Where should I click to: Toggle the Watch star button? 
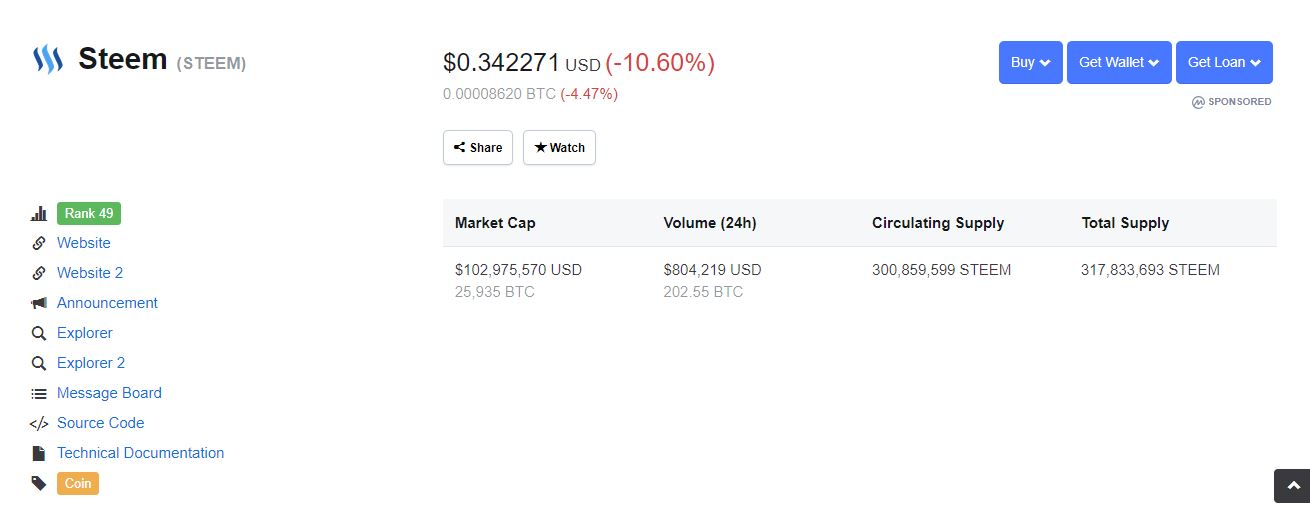click(x=559, y=147)
